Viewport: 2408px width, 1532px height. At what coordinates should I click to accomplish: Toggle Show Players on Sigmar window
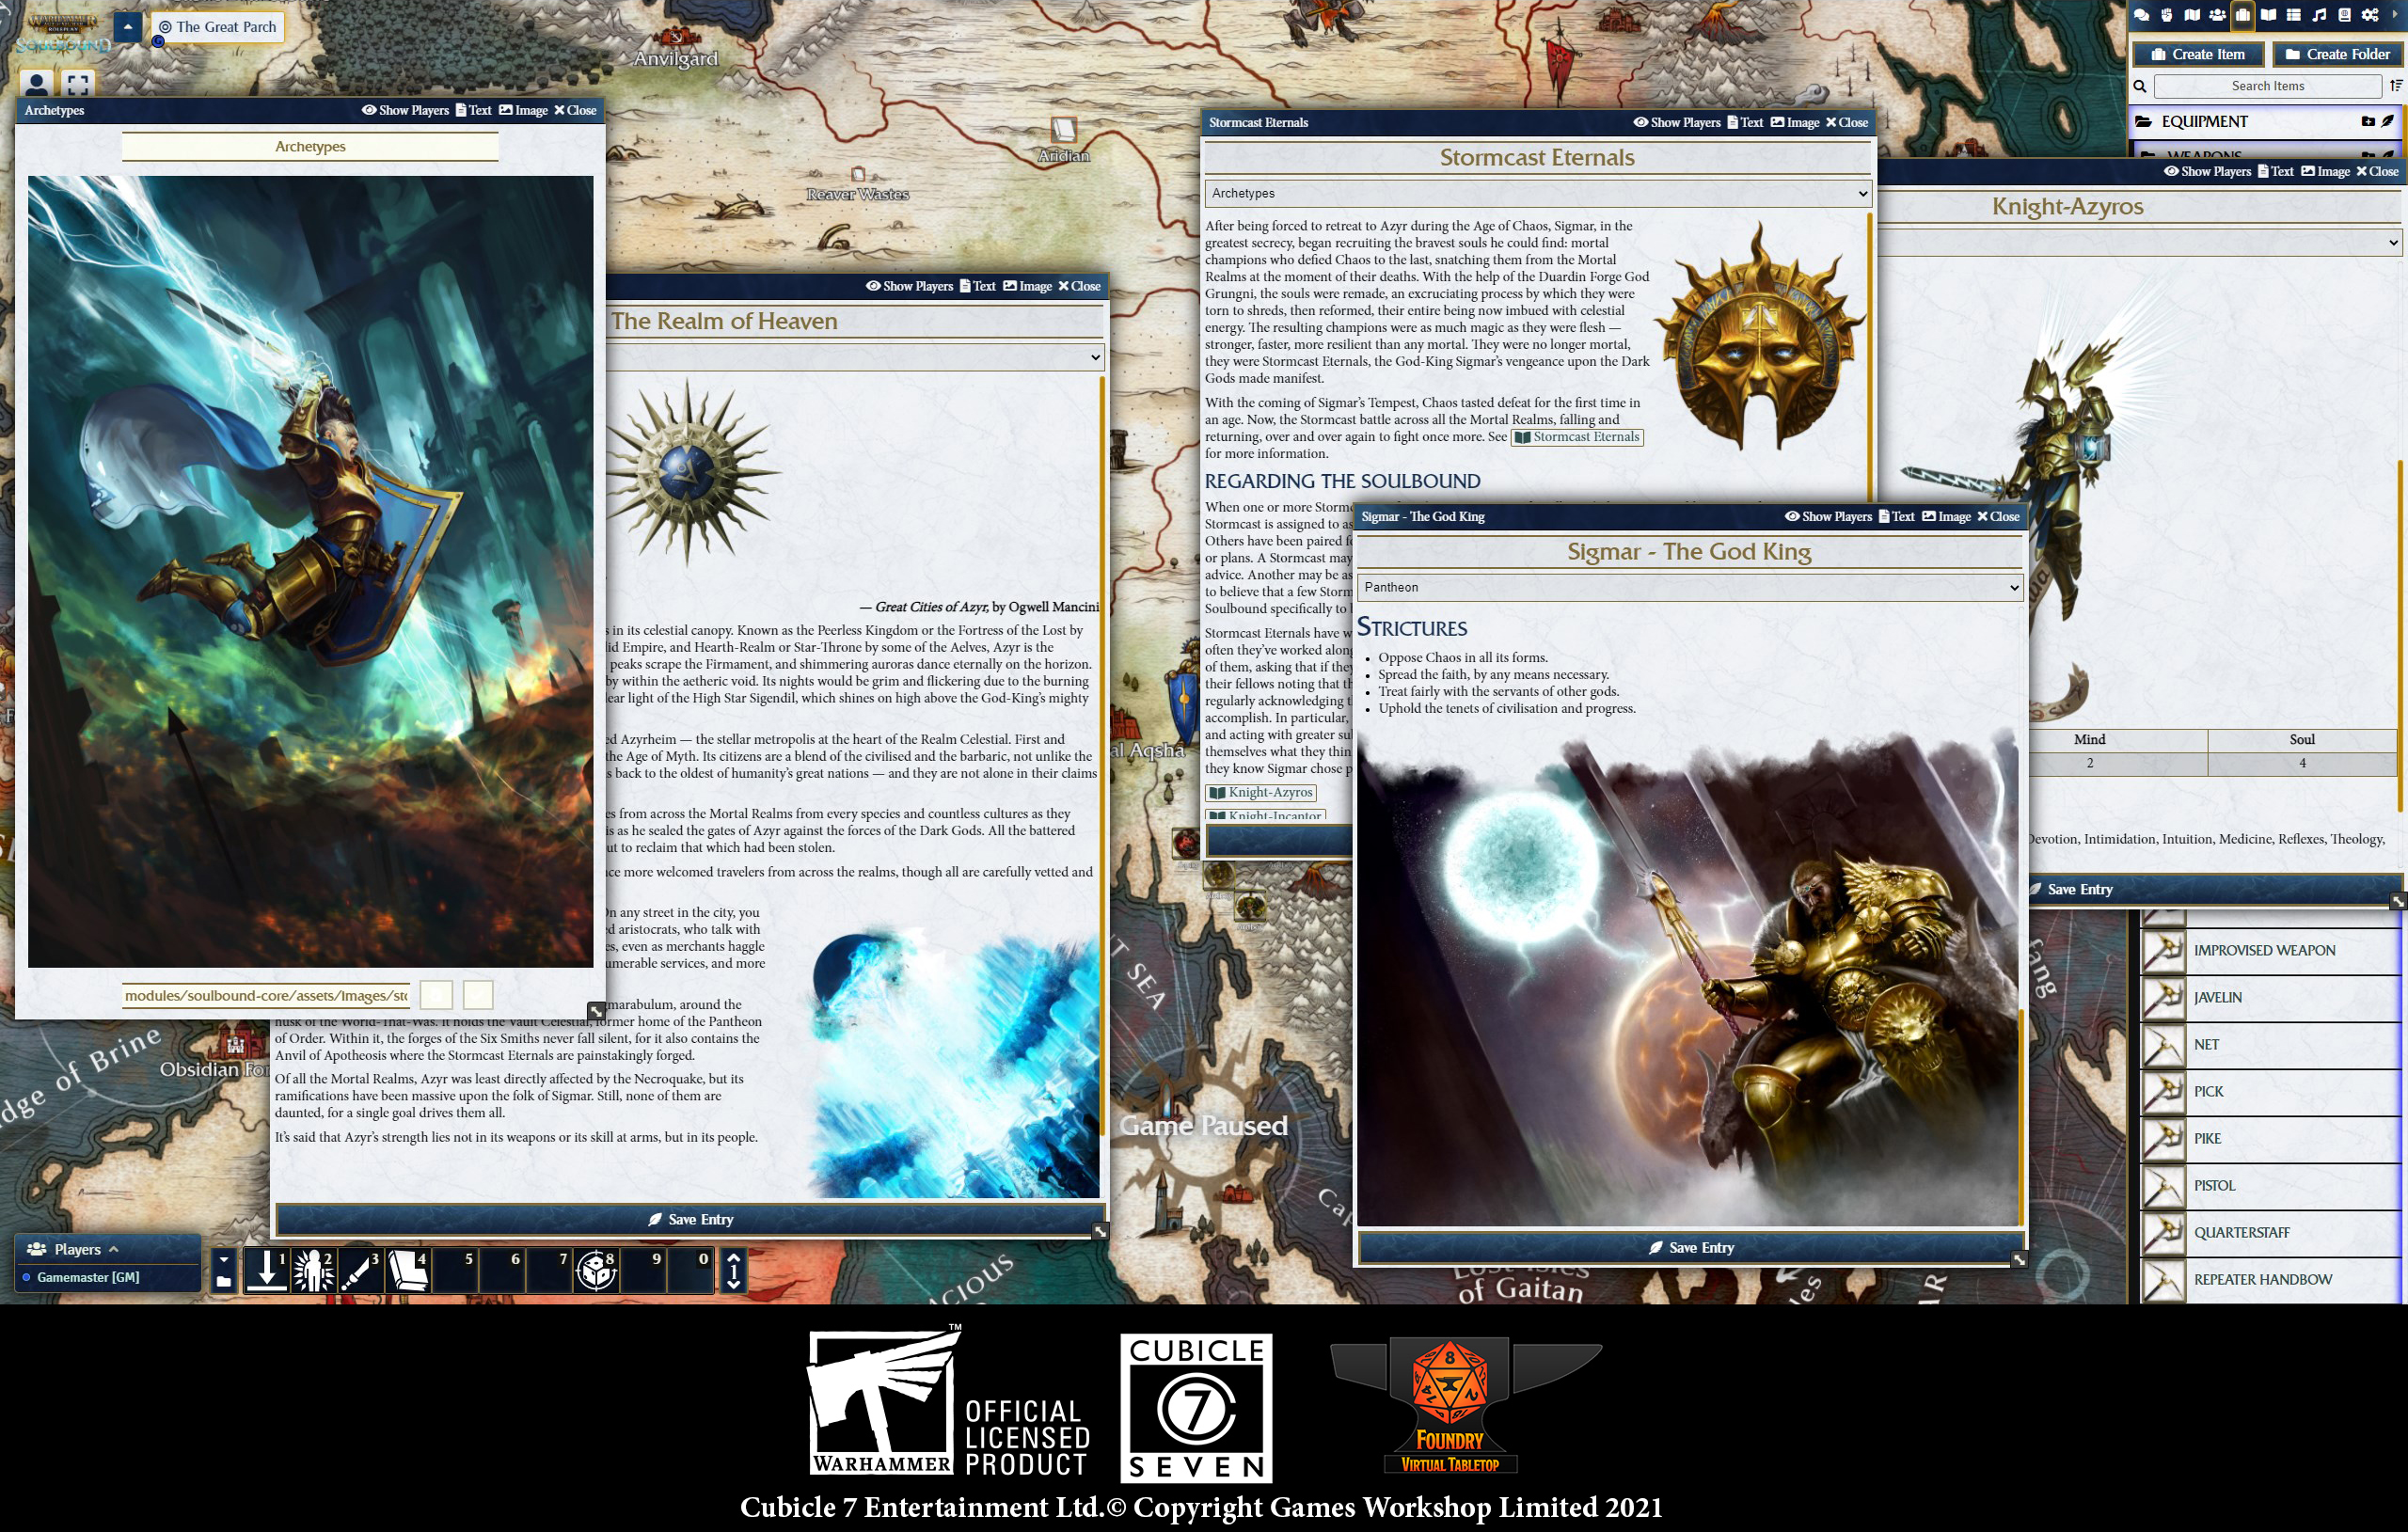tap(1828, 516)
